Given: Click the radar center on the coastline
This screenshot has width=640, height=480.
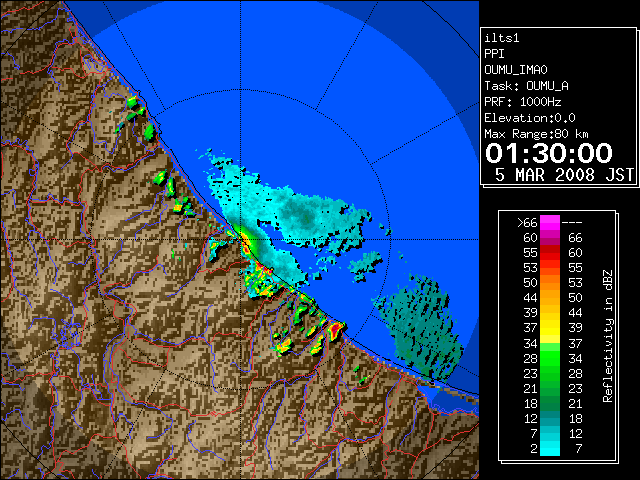Looking at the screenshot, I should click(x=241, y=239).
